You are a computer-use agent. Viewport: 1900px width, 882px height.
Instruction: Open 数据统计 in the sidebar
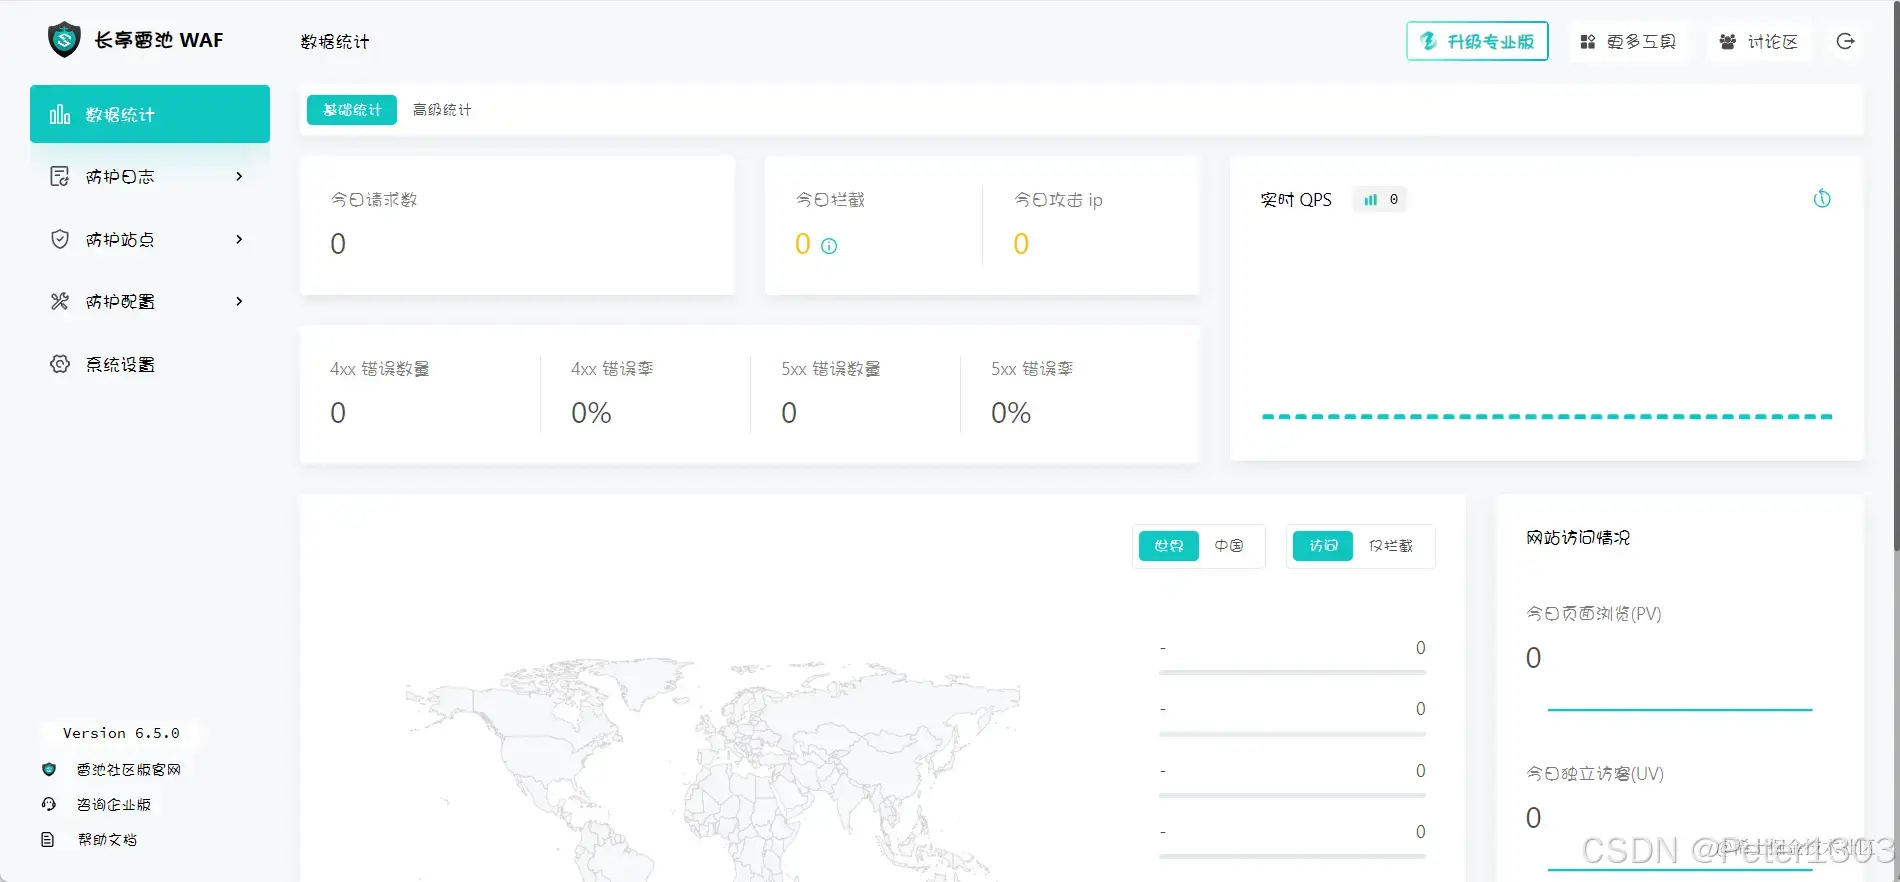150,114
